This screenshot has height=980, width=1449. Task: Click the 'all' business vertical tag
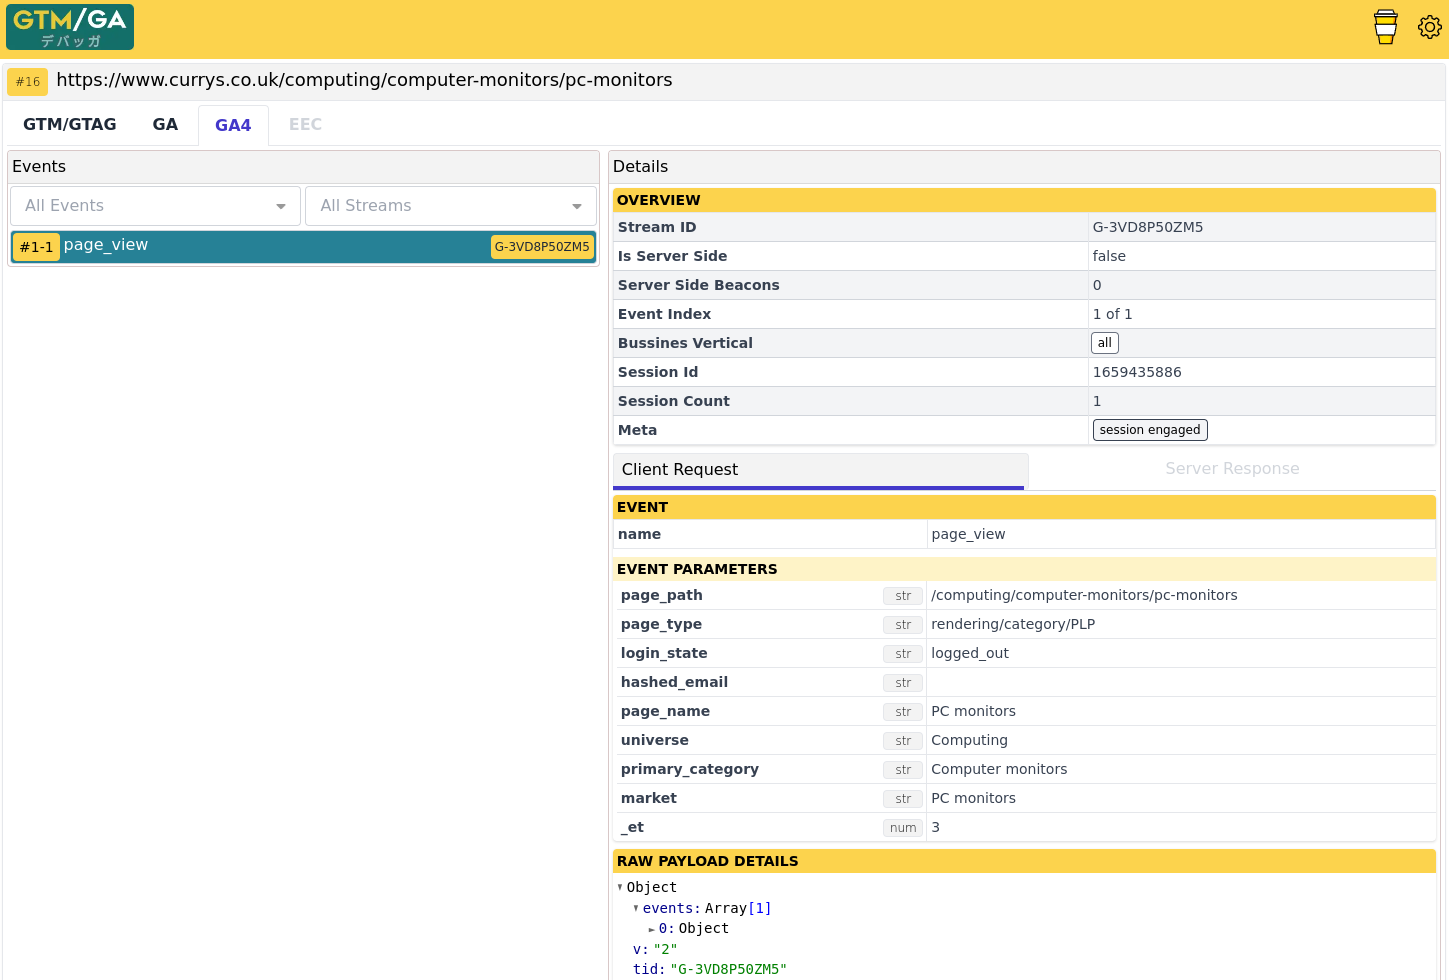pyautogui.click(x=1104, y=343)
